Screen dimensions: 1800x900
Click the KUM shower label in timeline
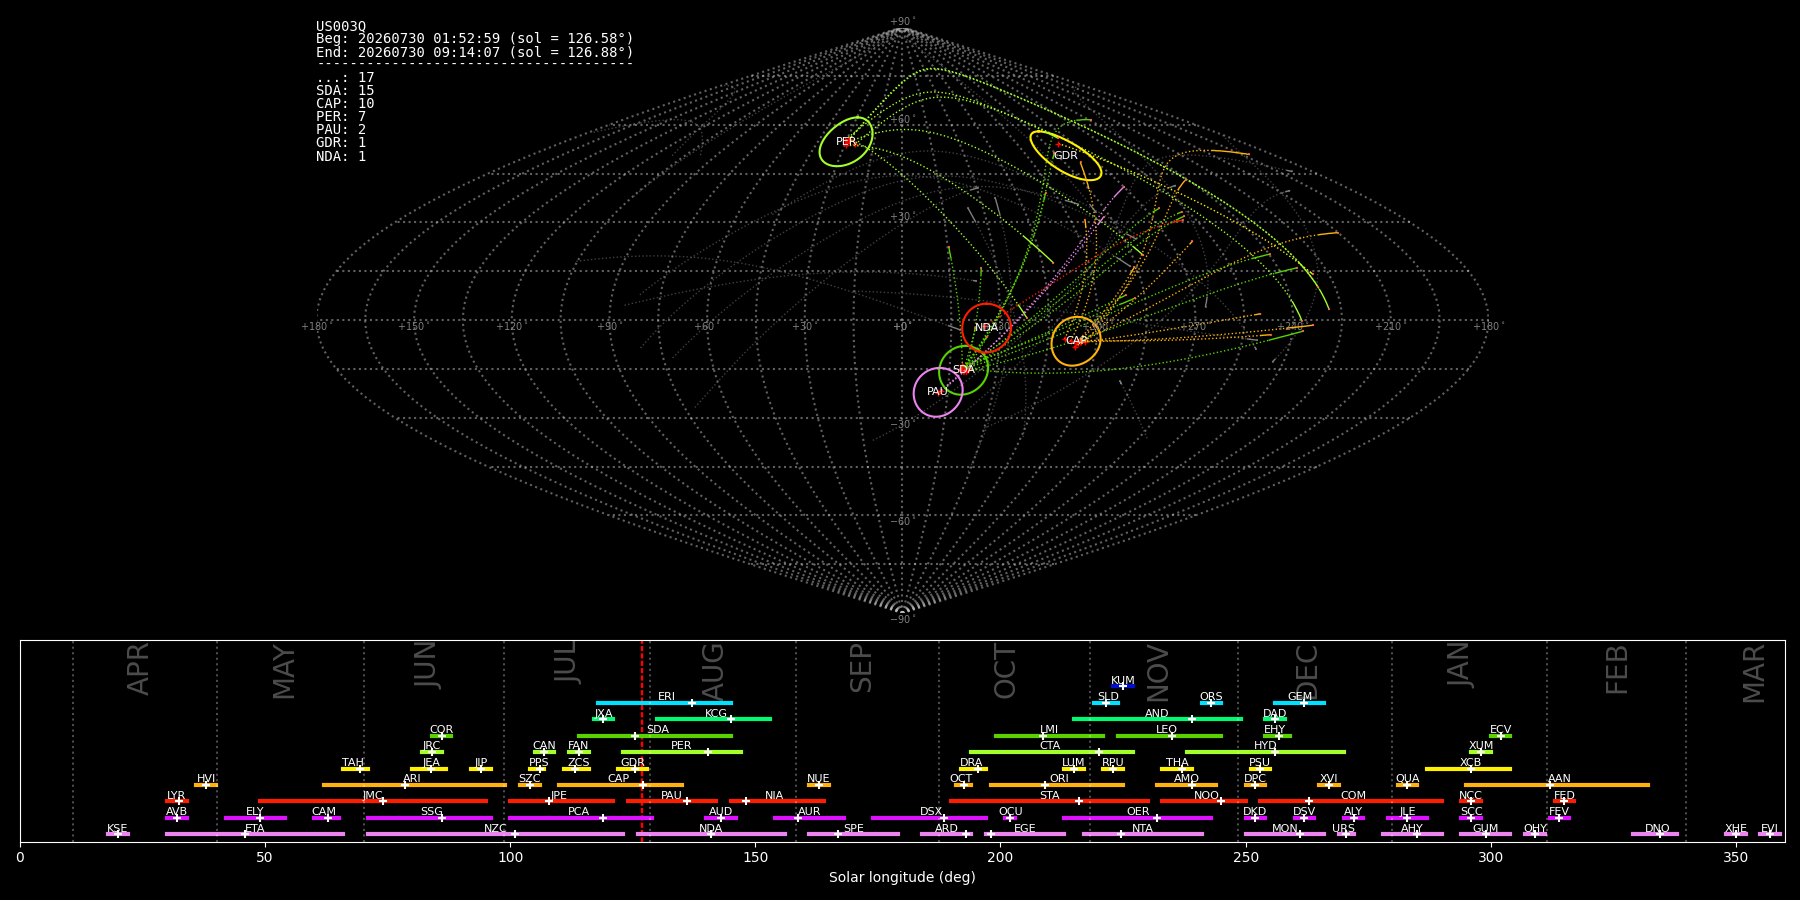point(1123,681)
